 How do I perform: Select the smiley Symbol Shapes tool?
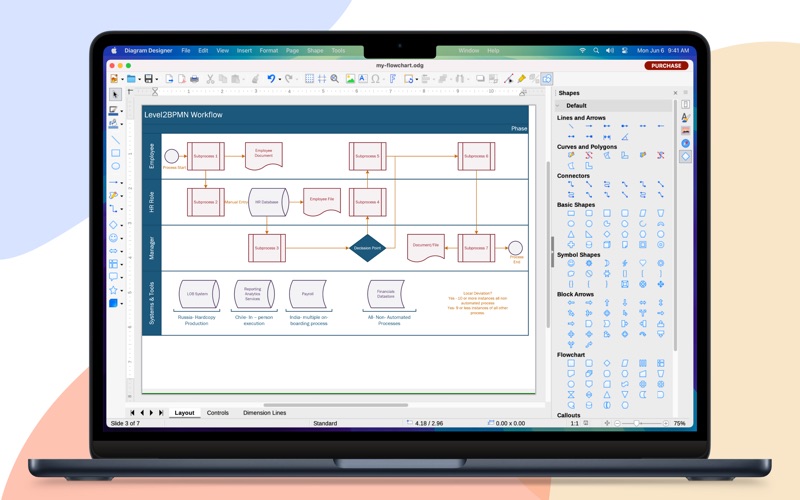coord(113,238)
